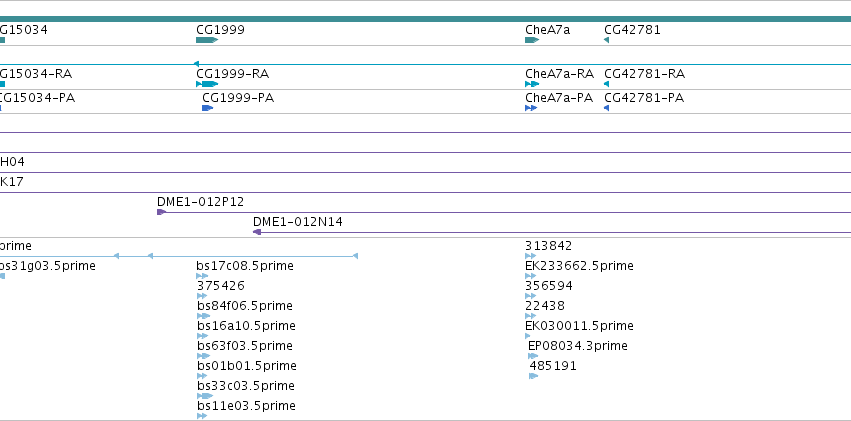The image size is (851, 421).
Task: Click the teal chromosome bar at top
Action: click(426, 19)
